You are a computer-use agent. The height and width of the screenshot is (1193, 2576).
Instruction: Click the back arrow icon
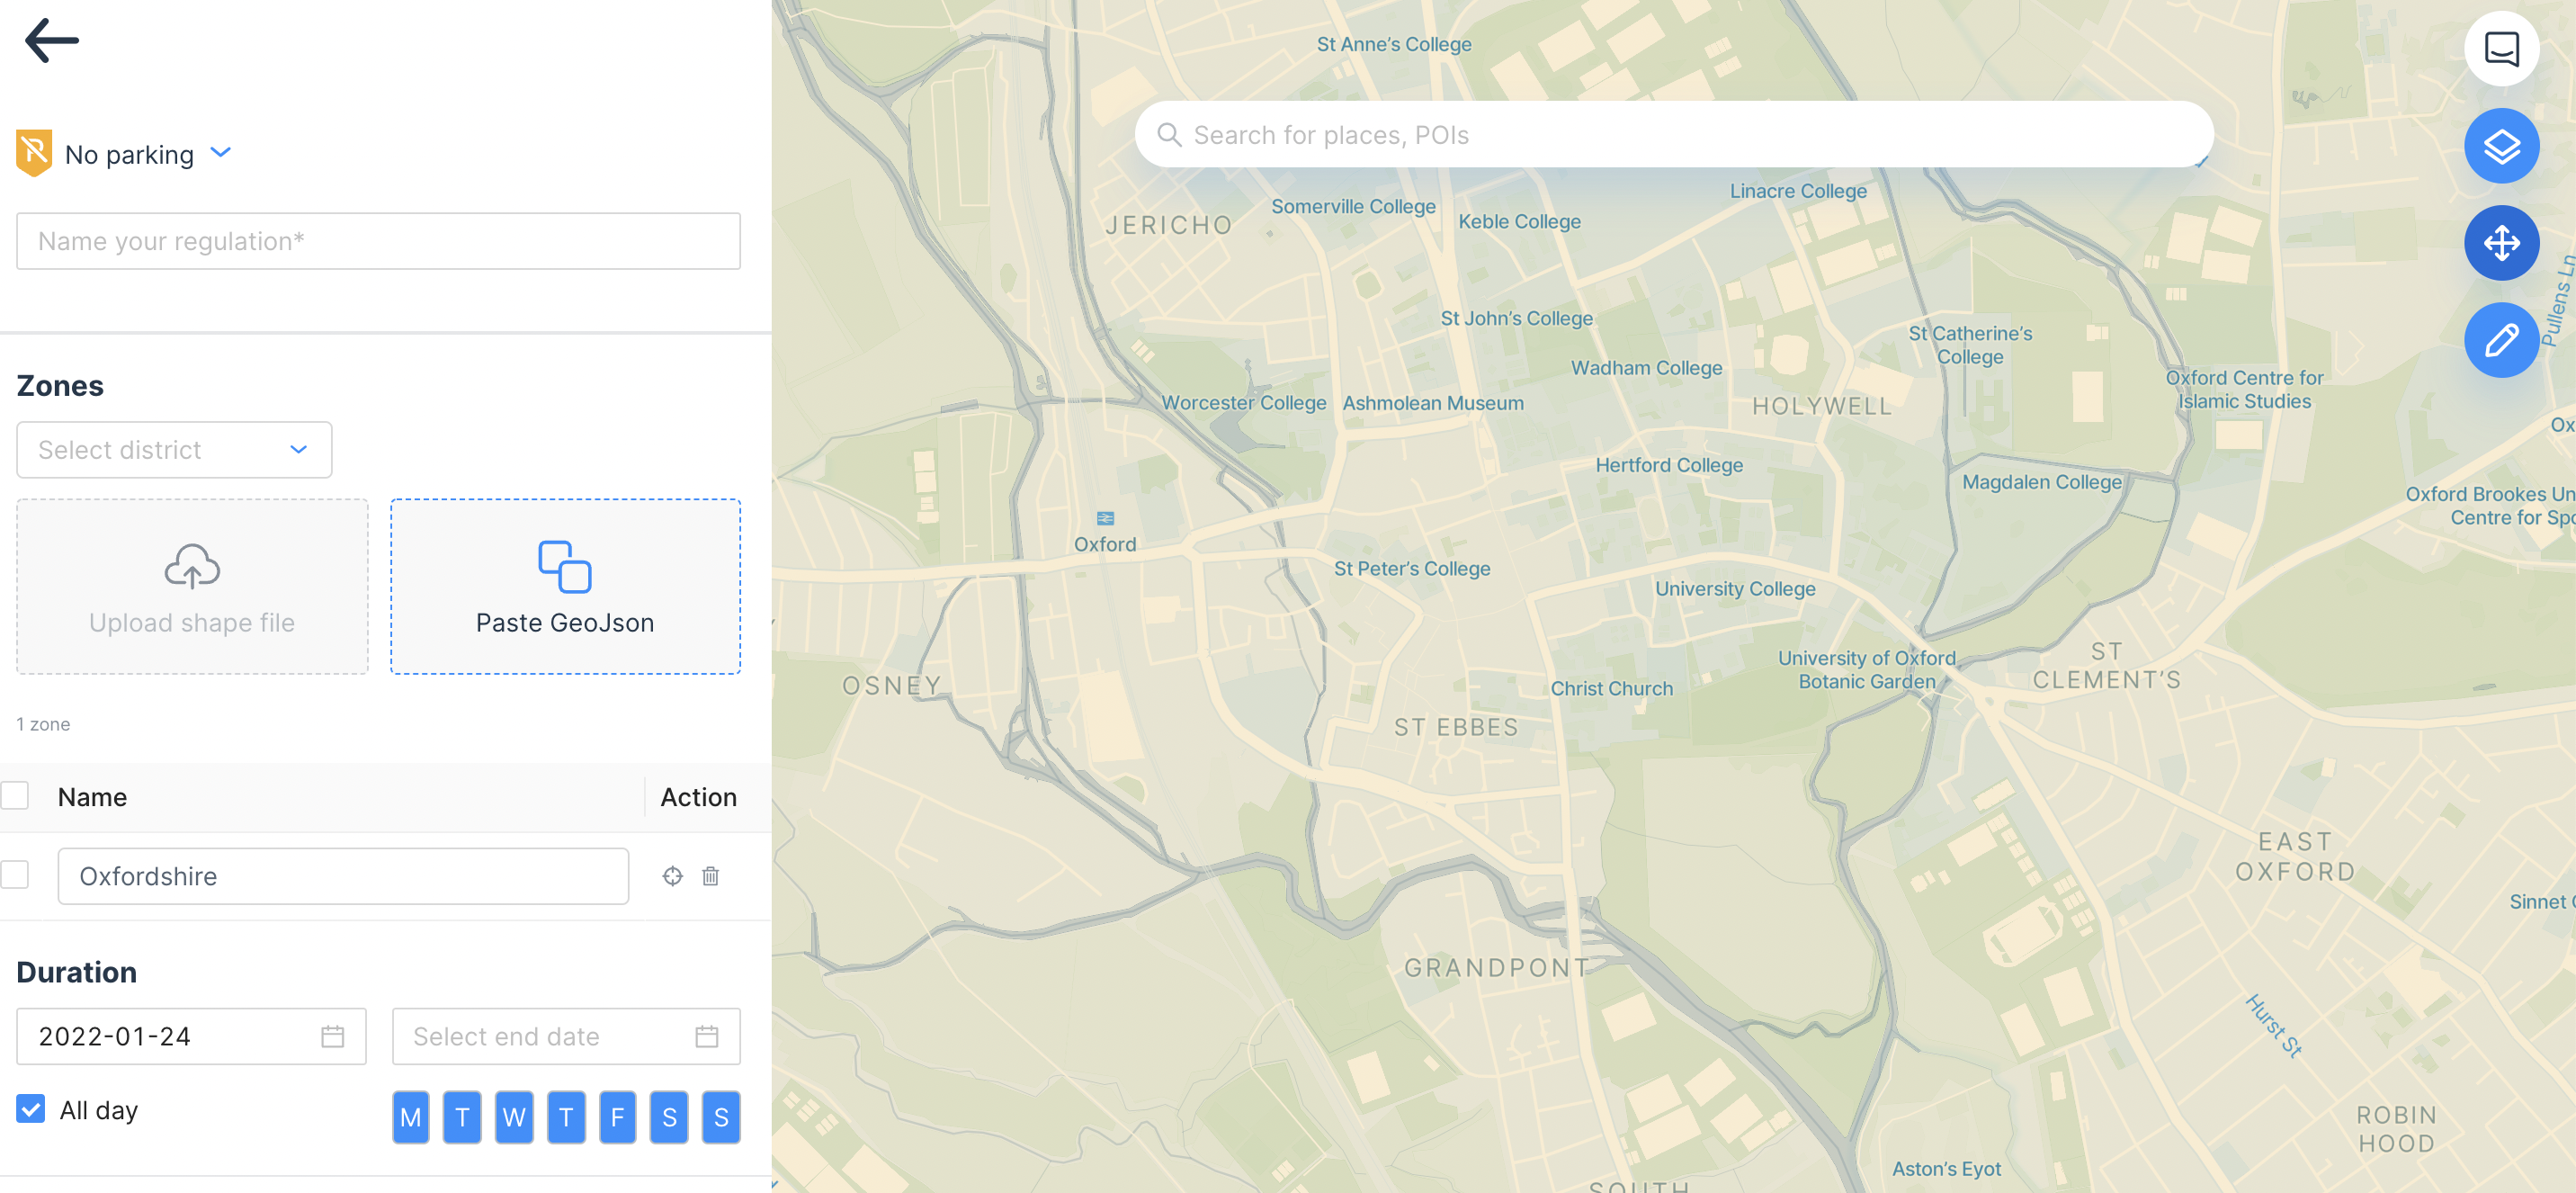tap(51, 41)
